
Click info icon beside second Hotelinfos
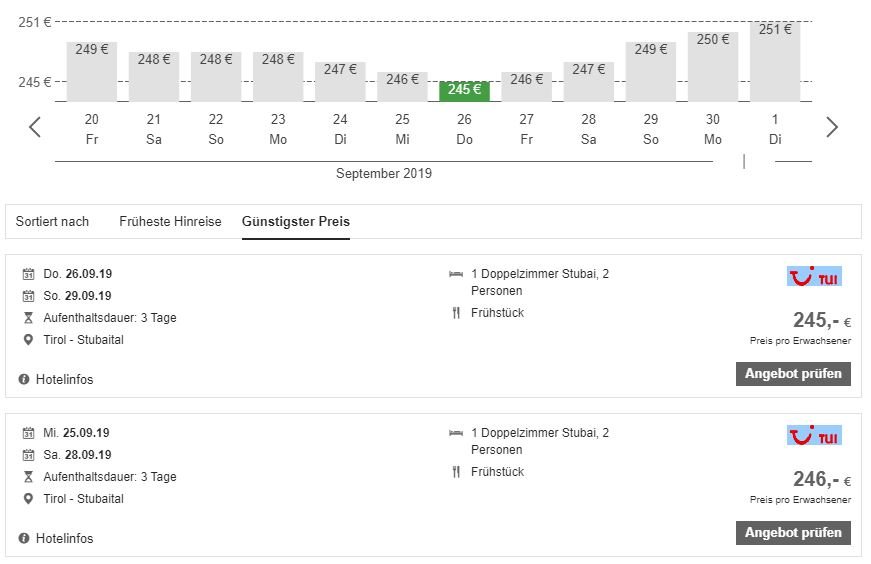point(24,539)
